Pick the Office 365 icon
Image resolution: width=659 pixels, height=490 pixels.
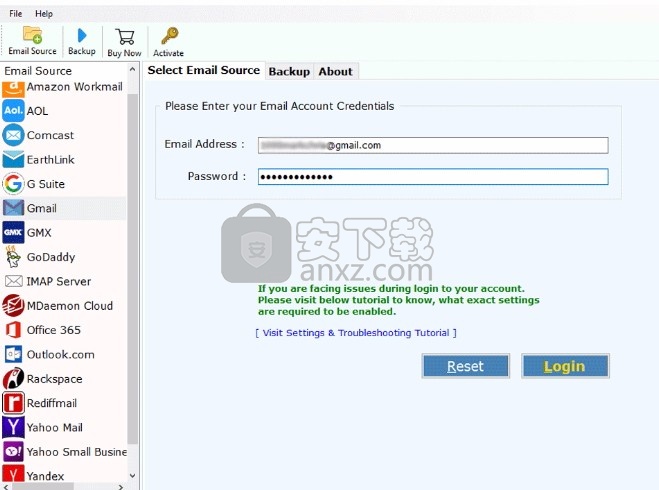point(13,330)
